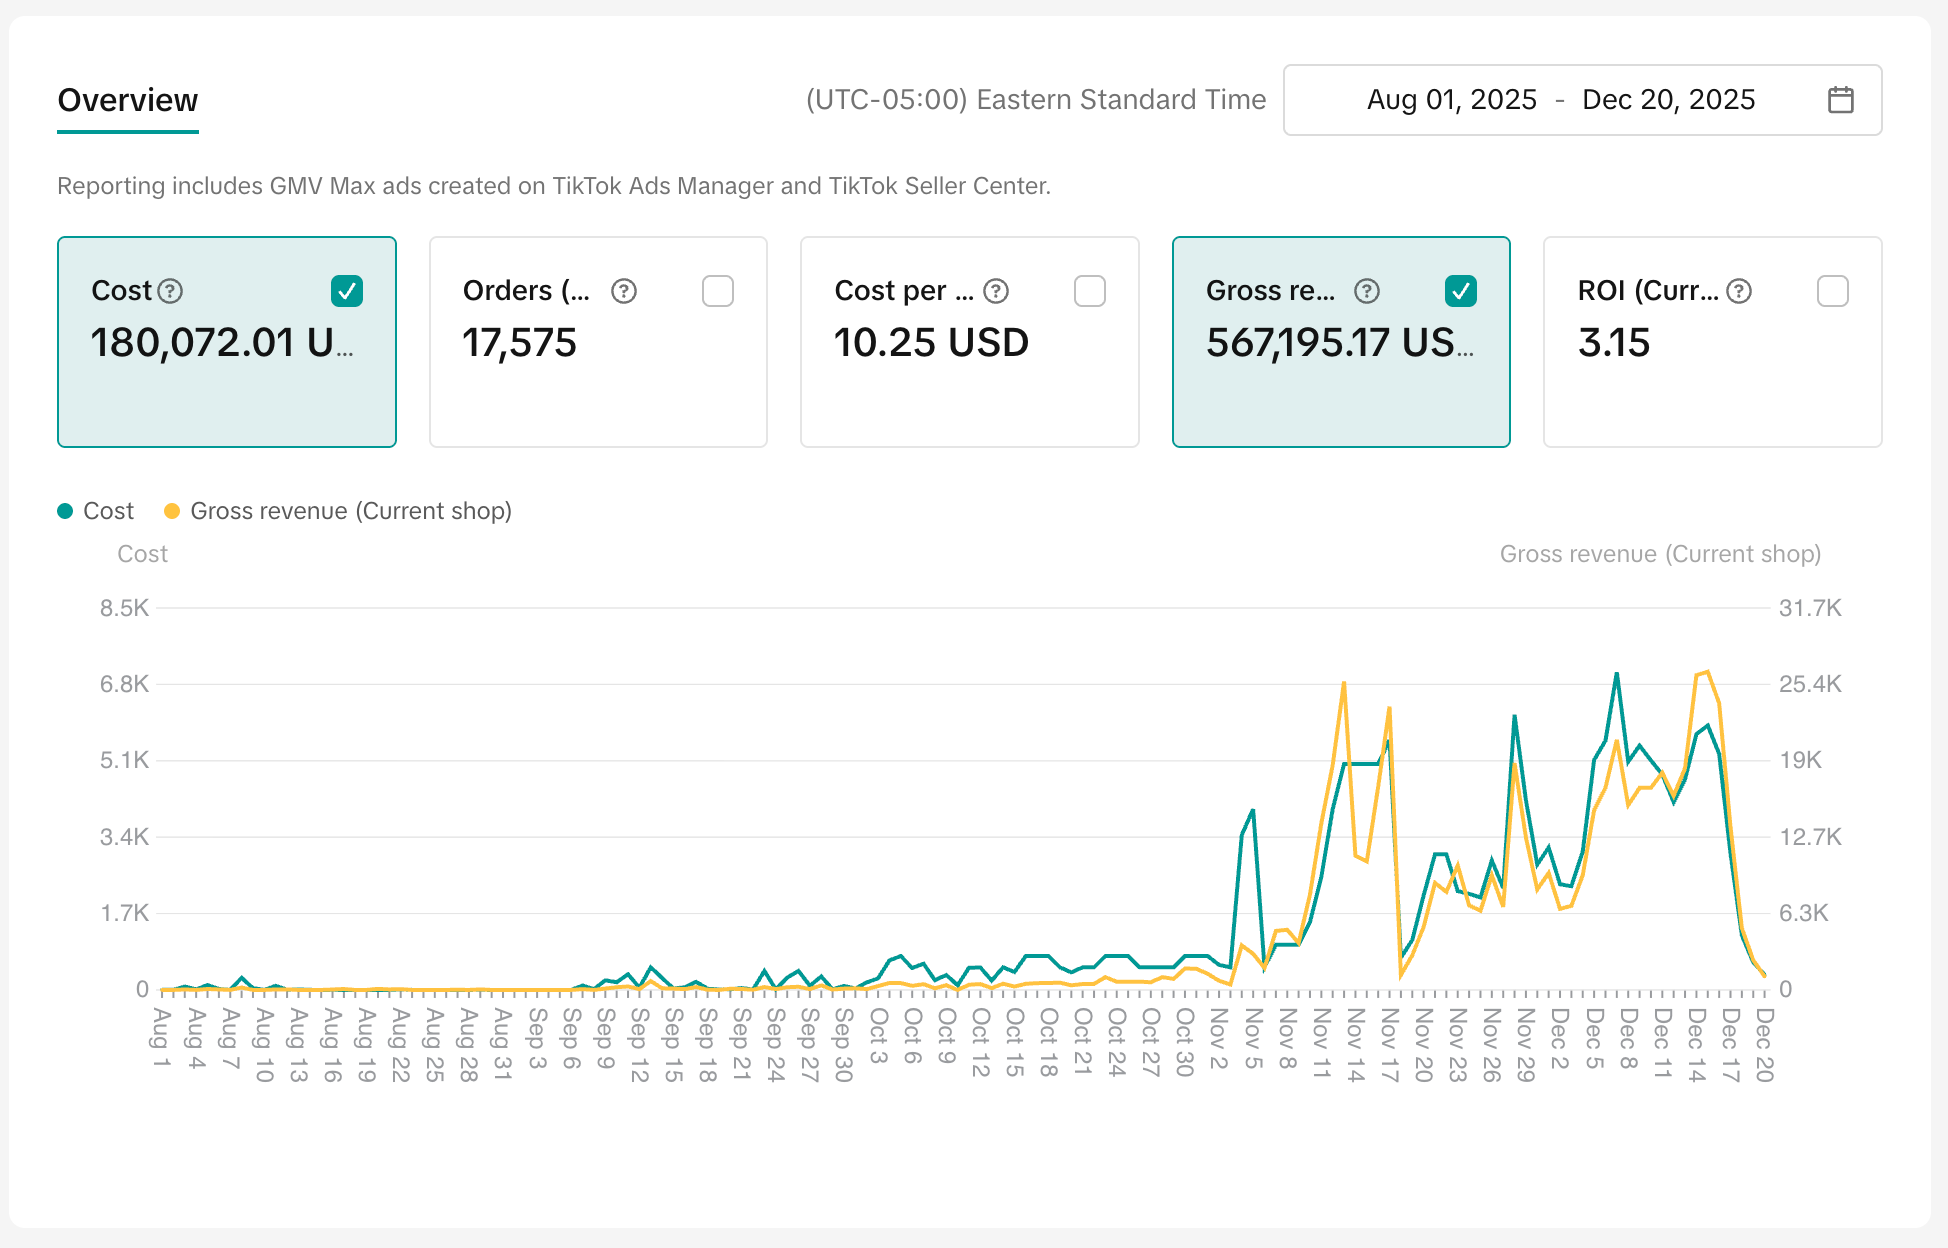The width and height of the screenshot is (1948, 1248).
Task: Select the Dec 20, 2025 end date
Action: point(1668,100)
